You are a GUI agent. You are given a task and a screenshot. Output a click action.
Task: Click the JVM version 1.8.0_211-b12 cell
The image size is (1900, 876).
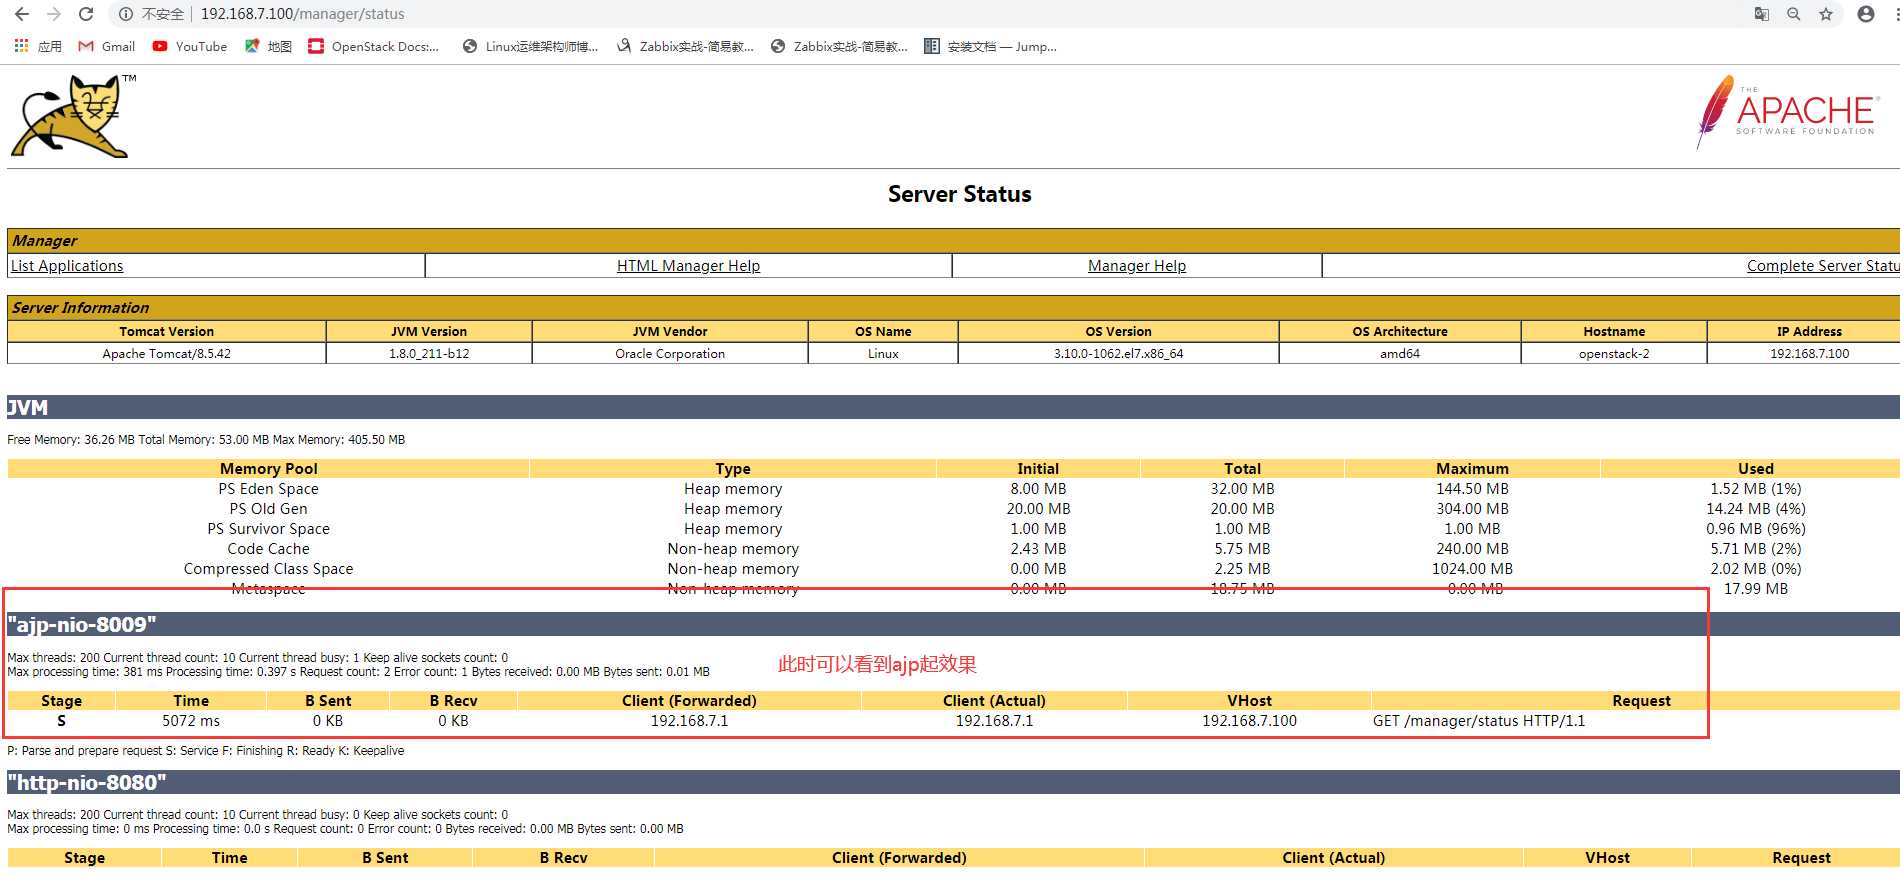point(429,354)
